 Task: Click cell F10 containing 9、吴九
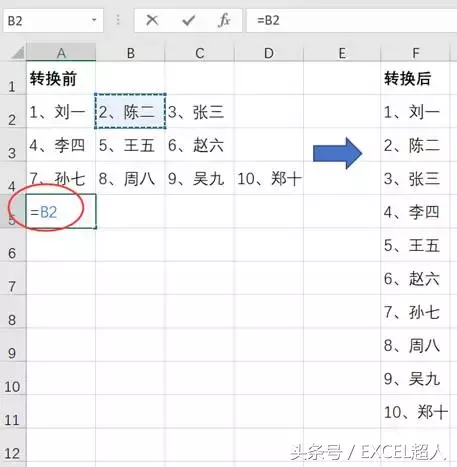416,378
